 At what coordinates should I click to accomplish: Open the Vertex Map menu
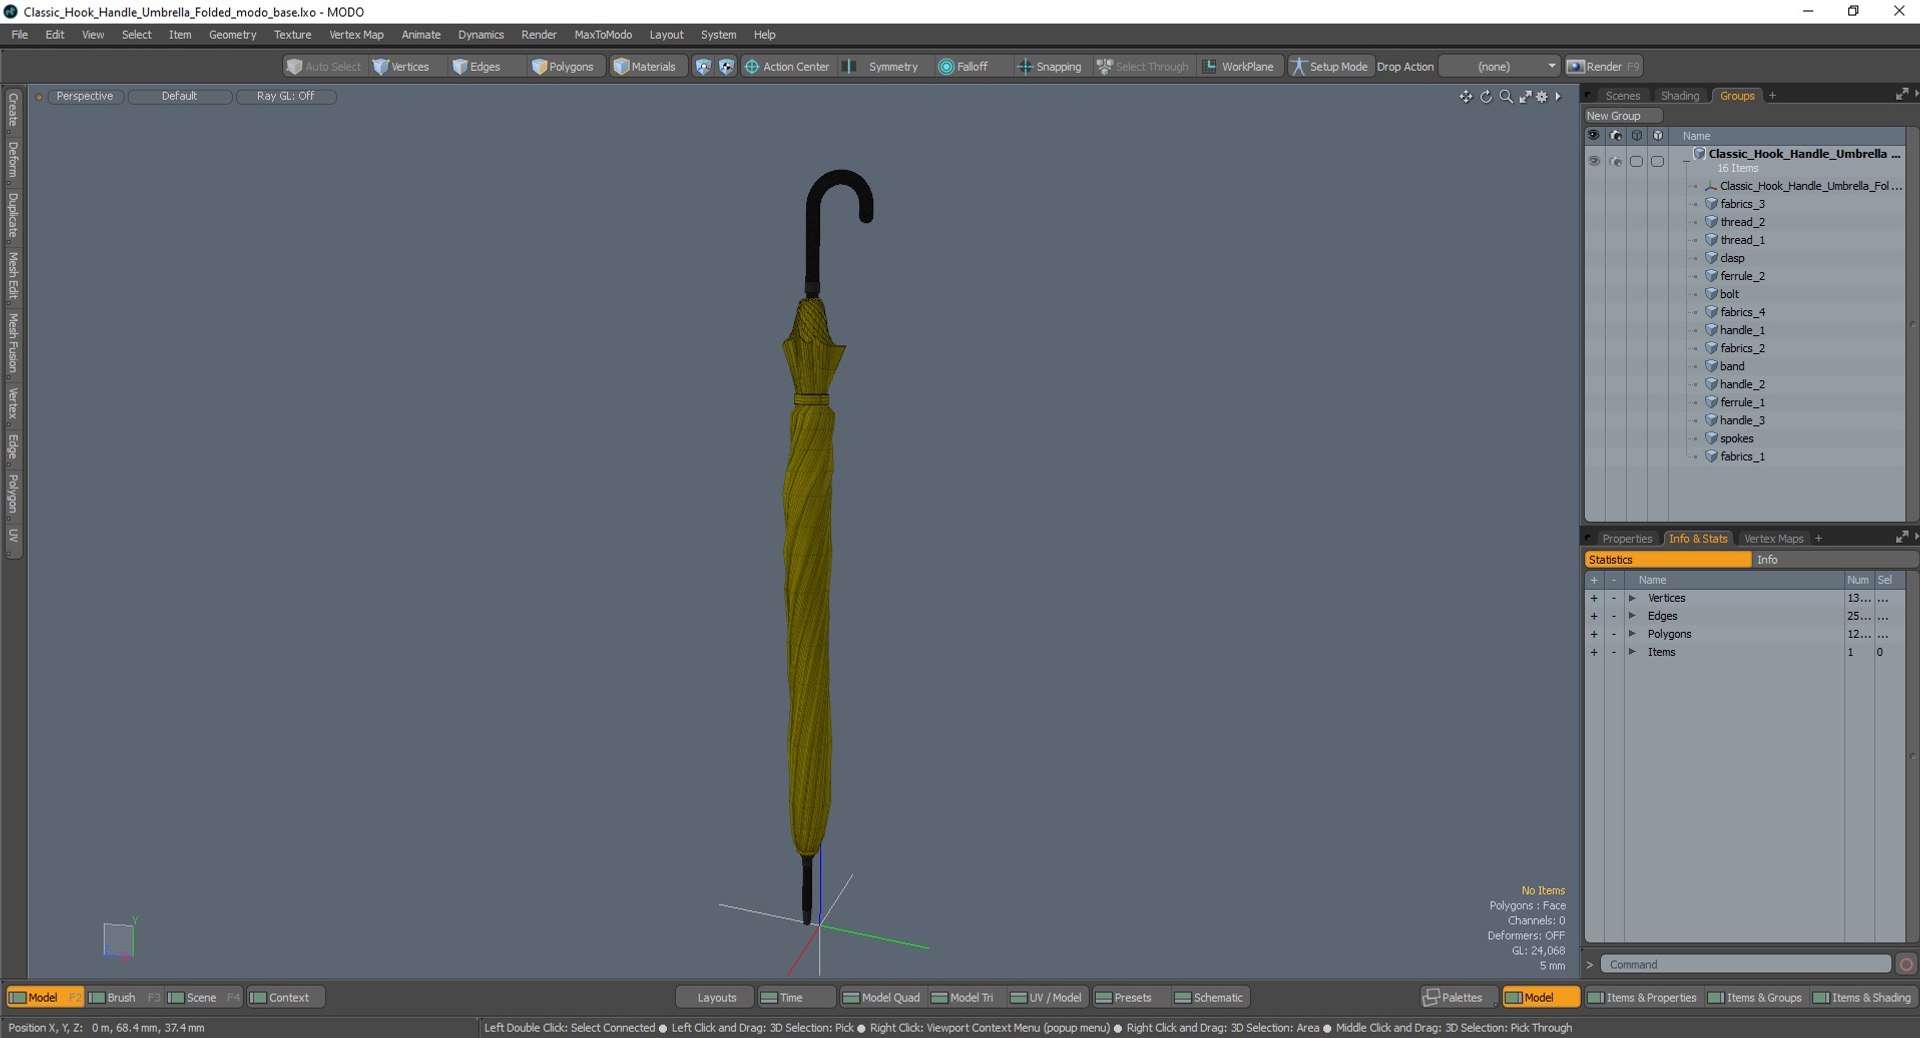click(357, 35)
